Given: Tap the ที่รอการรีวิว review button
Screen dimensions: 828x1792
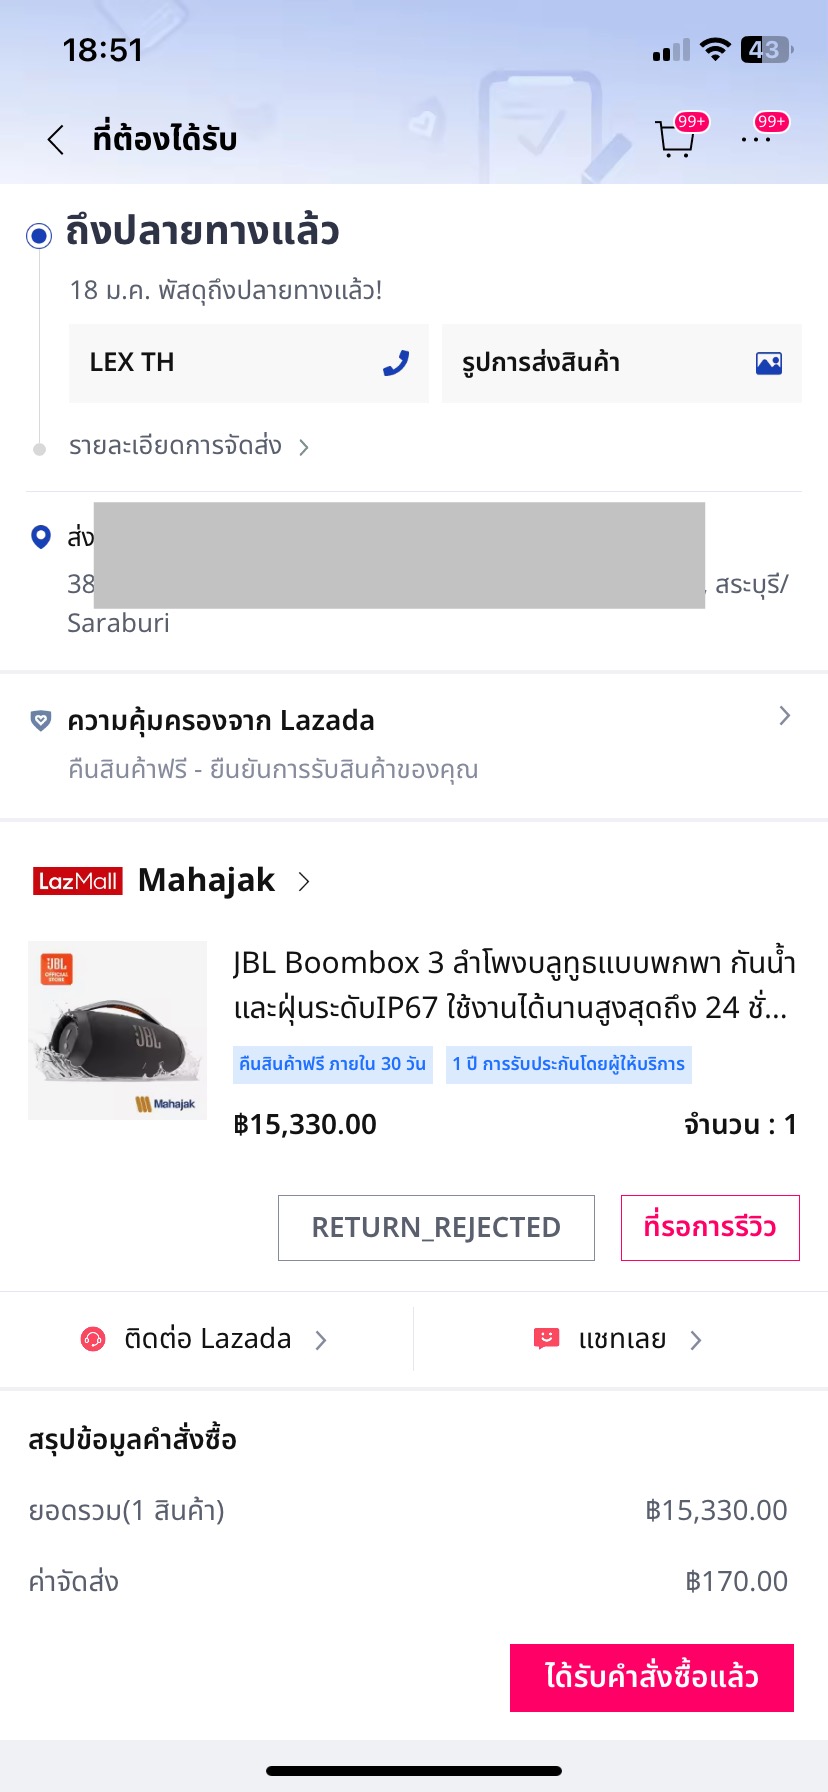Looking at the screenshot, I should [710, 1227].
